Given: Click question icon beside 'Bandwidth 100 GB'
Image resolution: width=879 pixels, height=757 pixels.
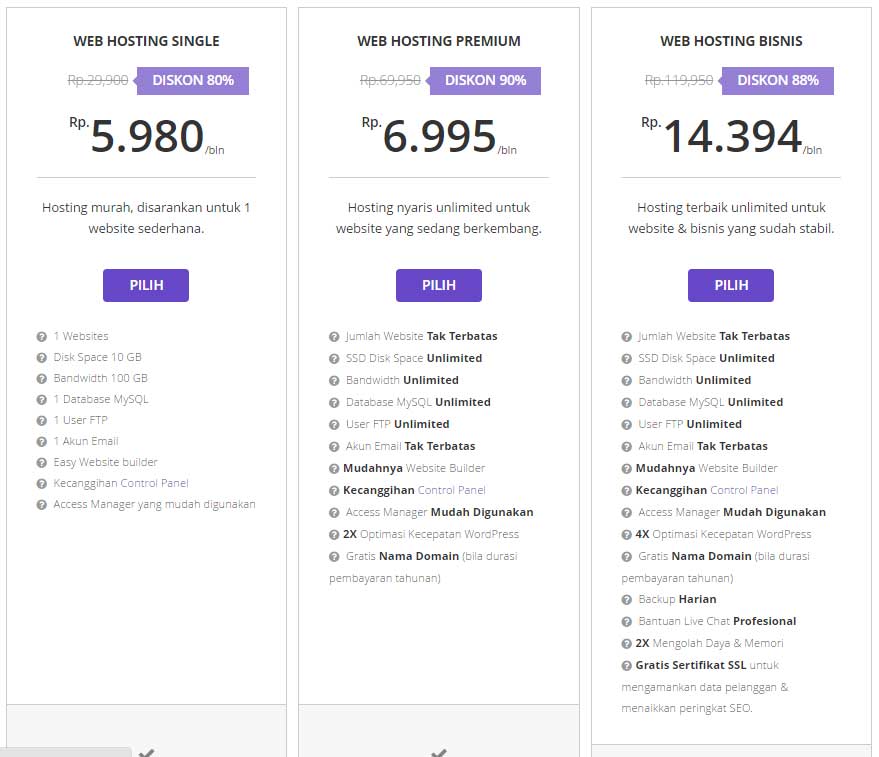Looking at the screenshot, I should [x=41, y=379].
